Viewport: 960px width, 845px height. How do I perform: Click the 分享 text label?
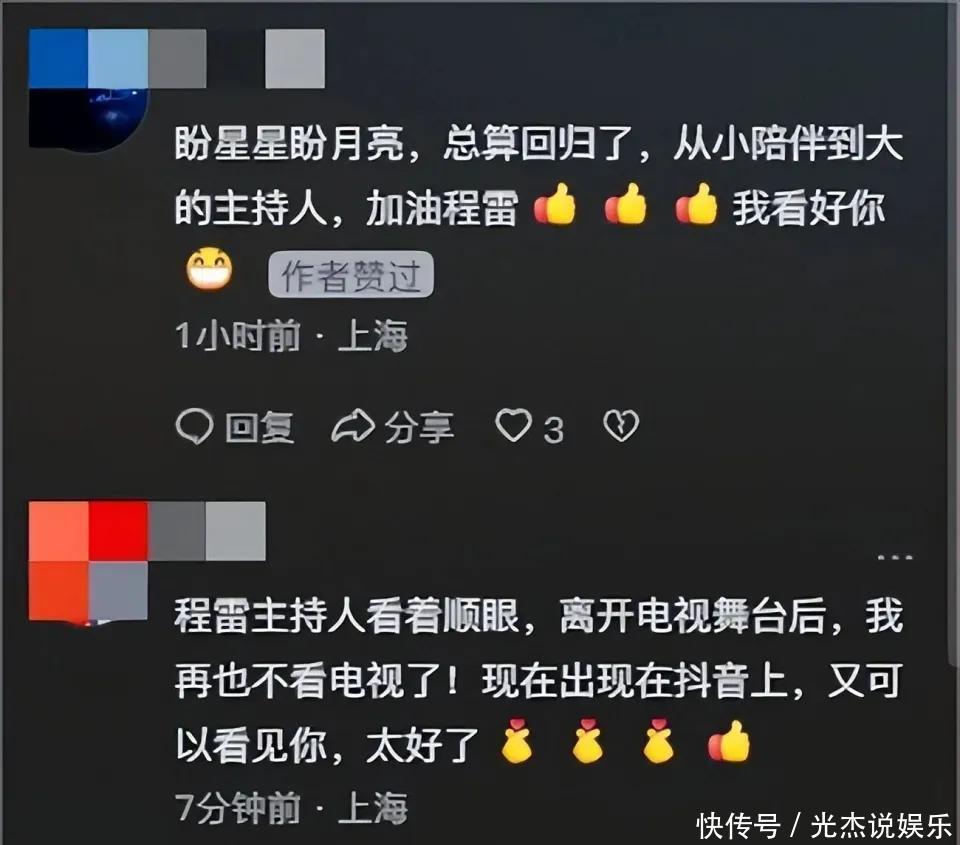coord(419,427)
